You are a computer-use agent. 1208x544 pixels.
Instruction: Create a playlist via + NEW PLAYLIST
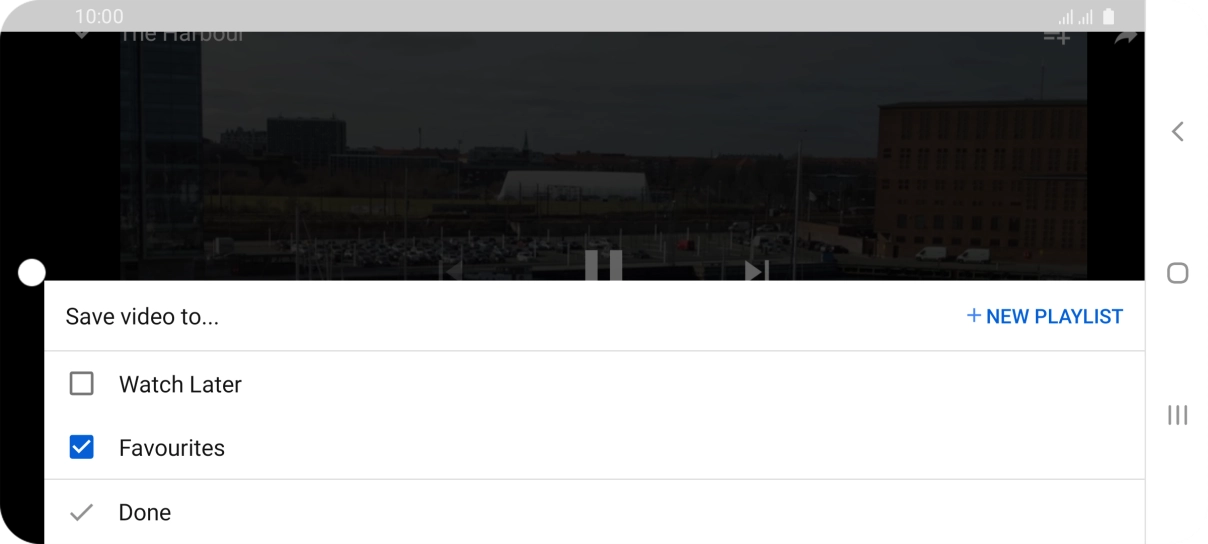point(1044,317)
